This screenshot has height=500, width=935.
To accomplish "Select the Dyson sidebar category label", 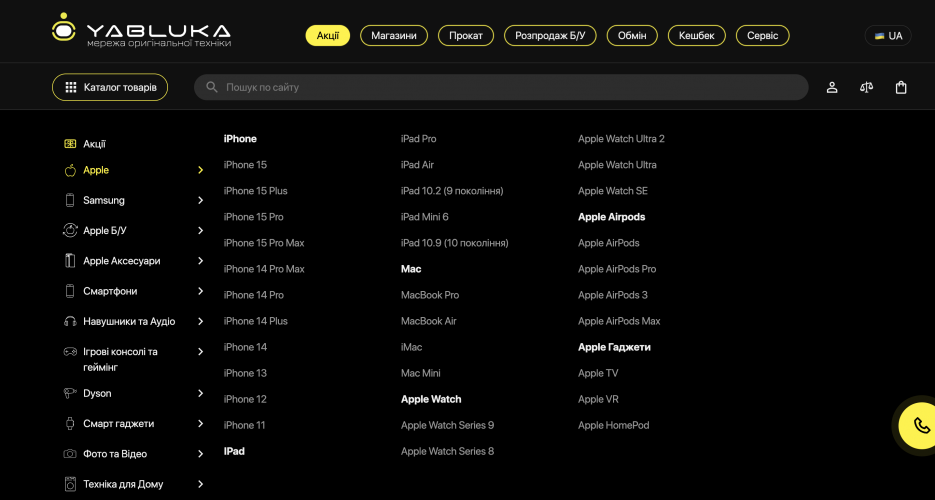I will point(97,393).
